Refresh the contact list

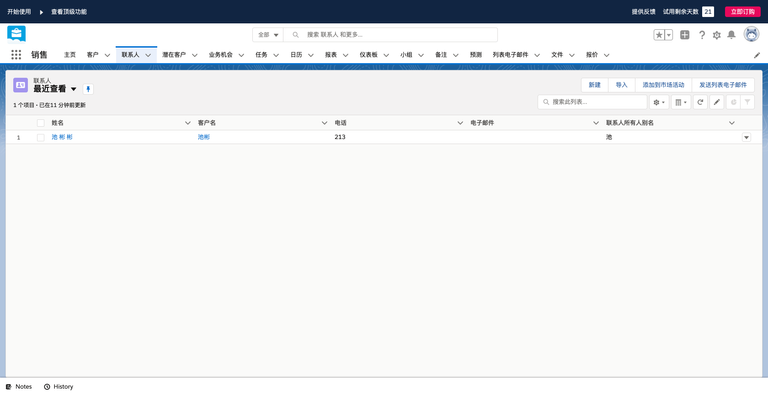(x=700, y=102)
